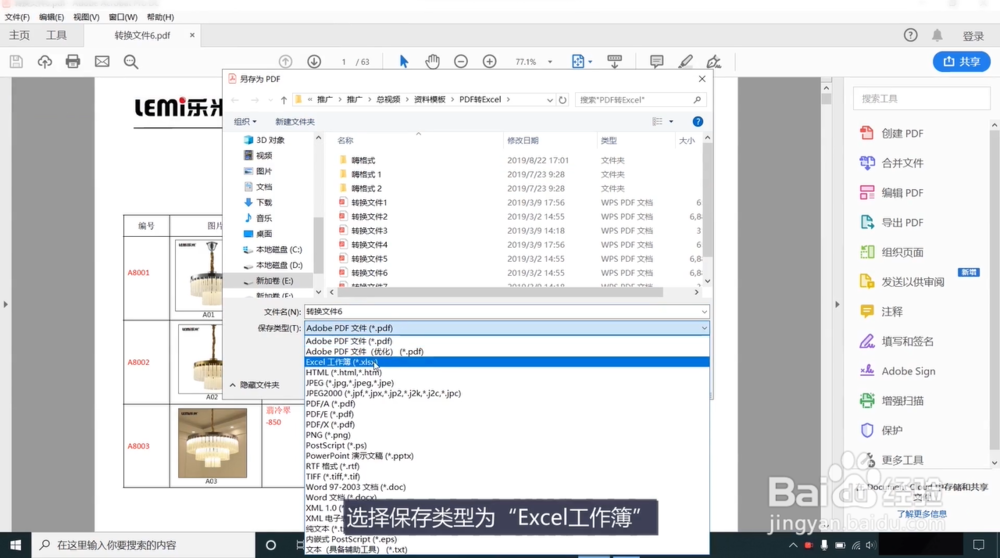Click the scrolling mode toolbar icon
The width and height of the screenshot is (1000, 558).
(614, 61)
